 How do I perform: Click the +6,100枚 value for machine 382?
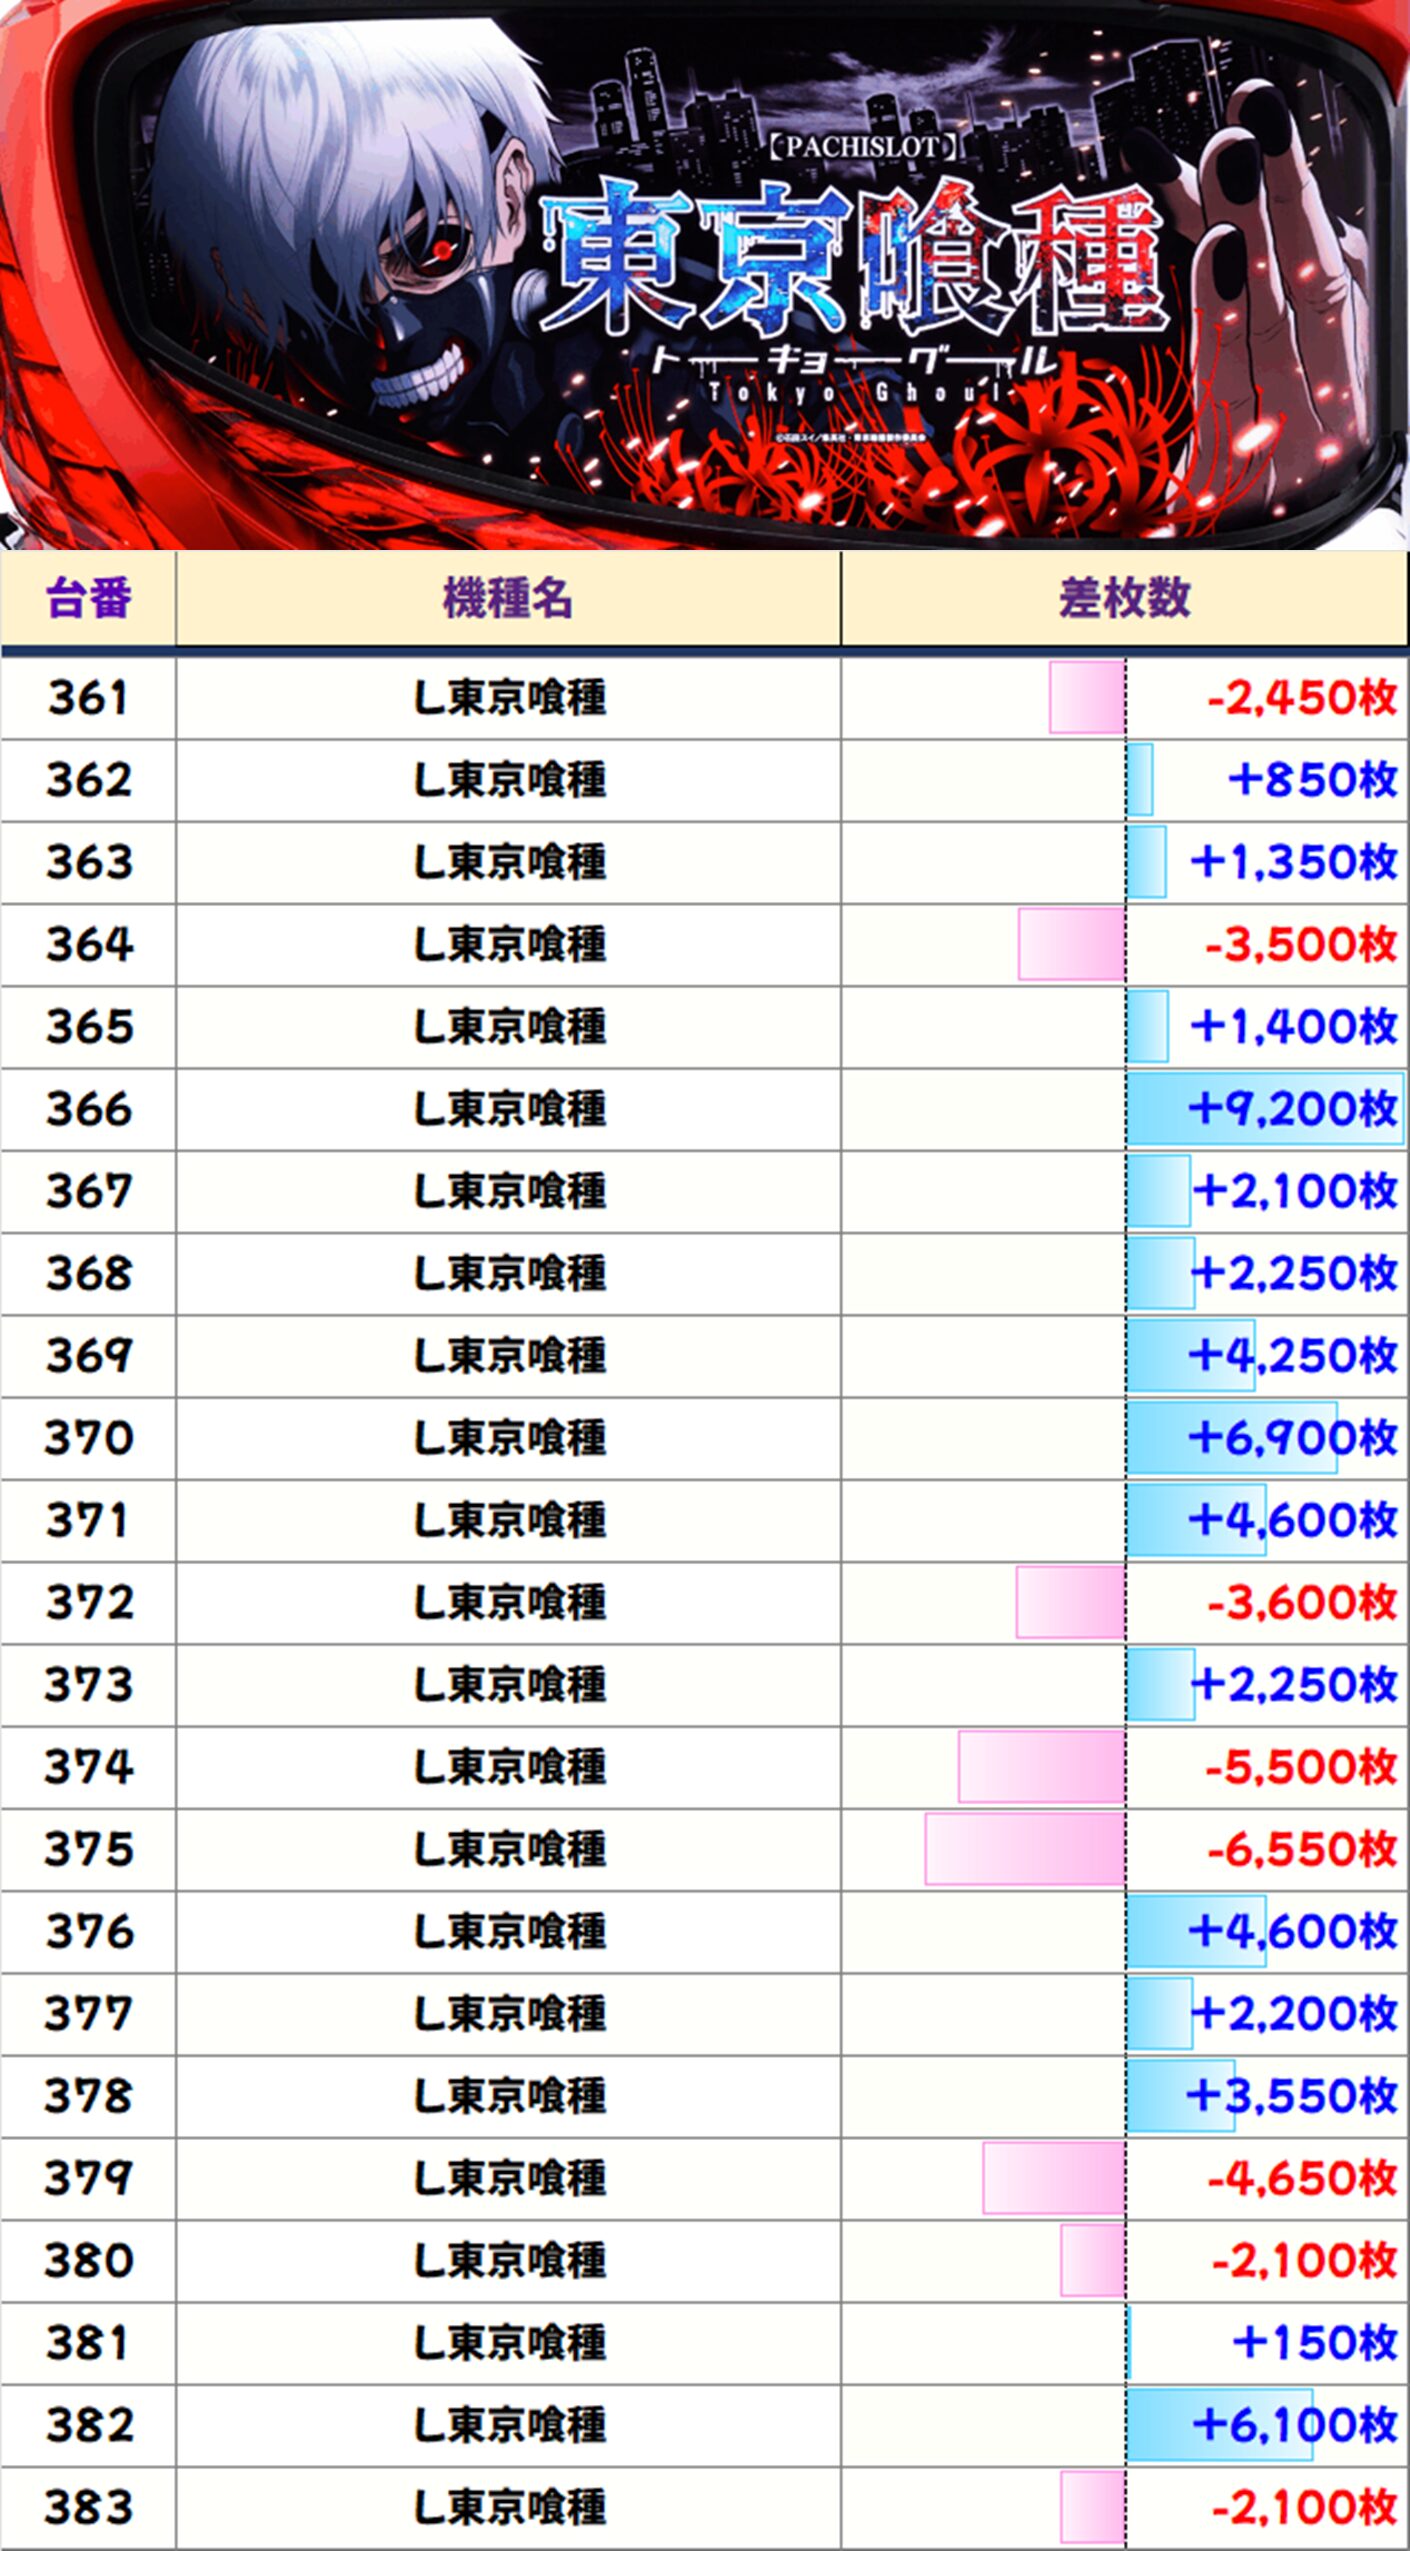[x=1294, y=2425]
